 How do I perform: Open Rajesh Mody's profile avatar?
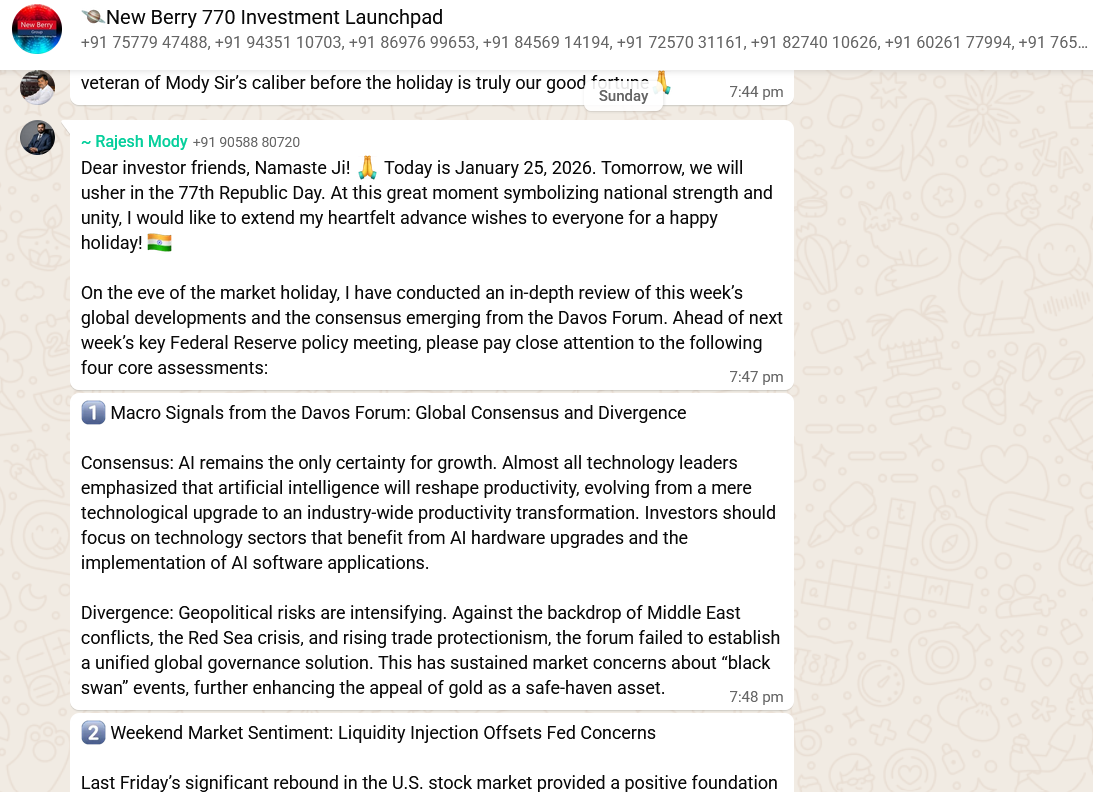coord(38,138)
